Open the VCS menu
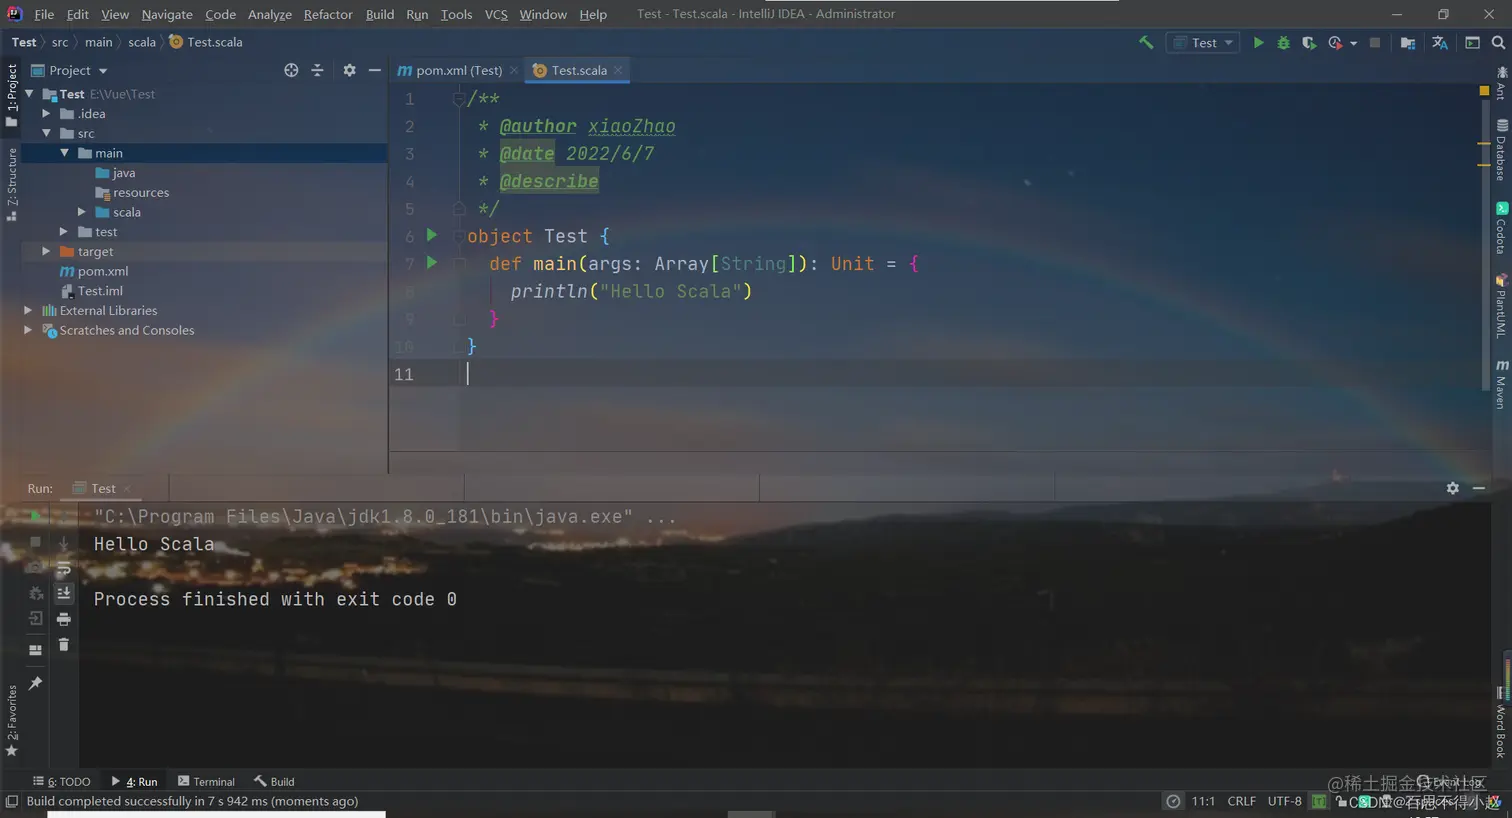This screenshot has width=1512, height=818. click(496, 14)
